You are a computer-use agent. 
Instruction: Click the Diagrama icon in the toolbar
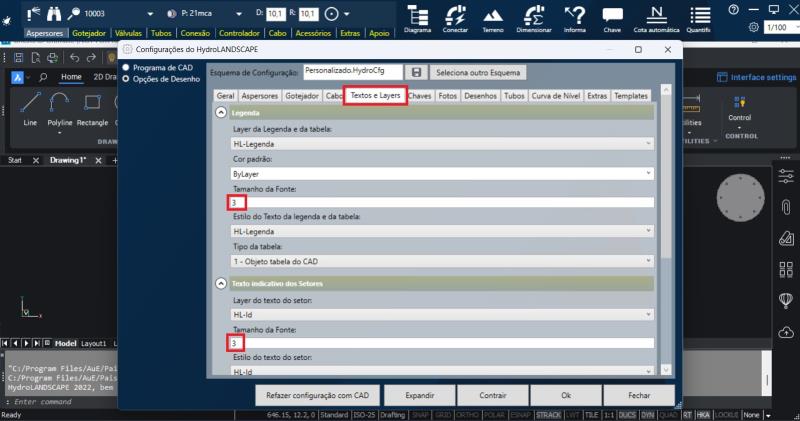(417, 16)
